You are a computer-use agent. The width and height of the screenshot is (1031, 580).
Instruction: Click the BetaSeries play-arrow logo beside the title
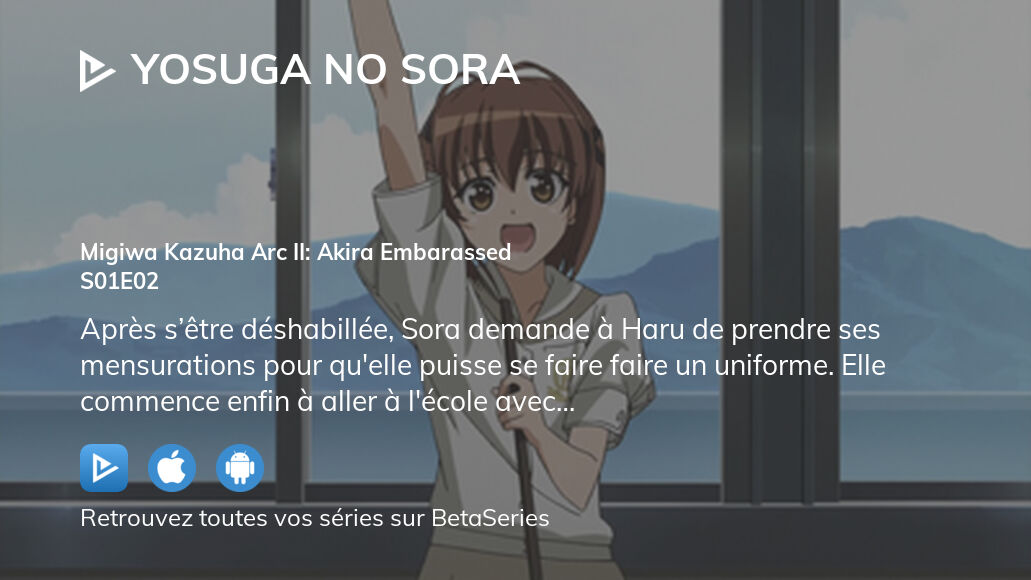[x=97, y=70]
